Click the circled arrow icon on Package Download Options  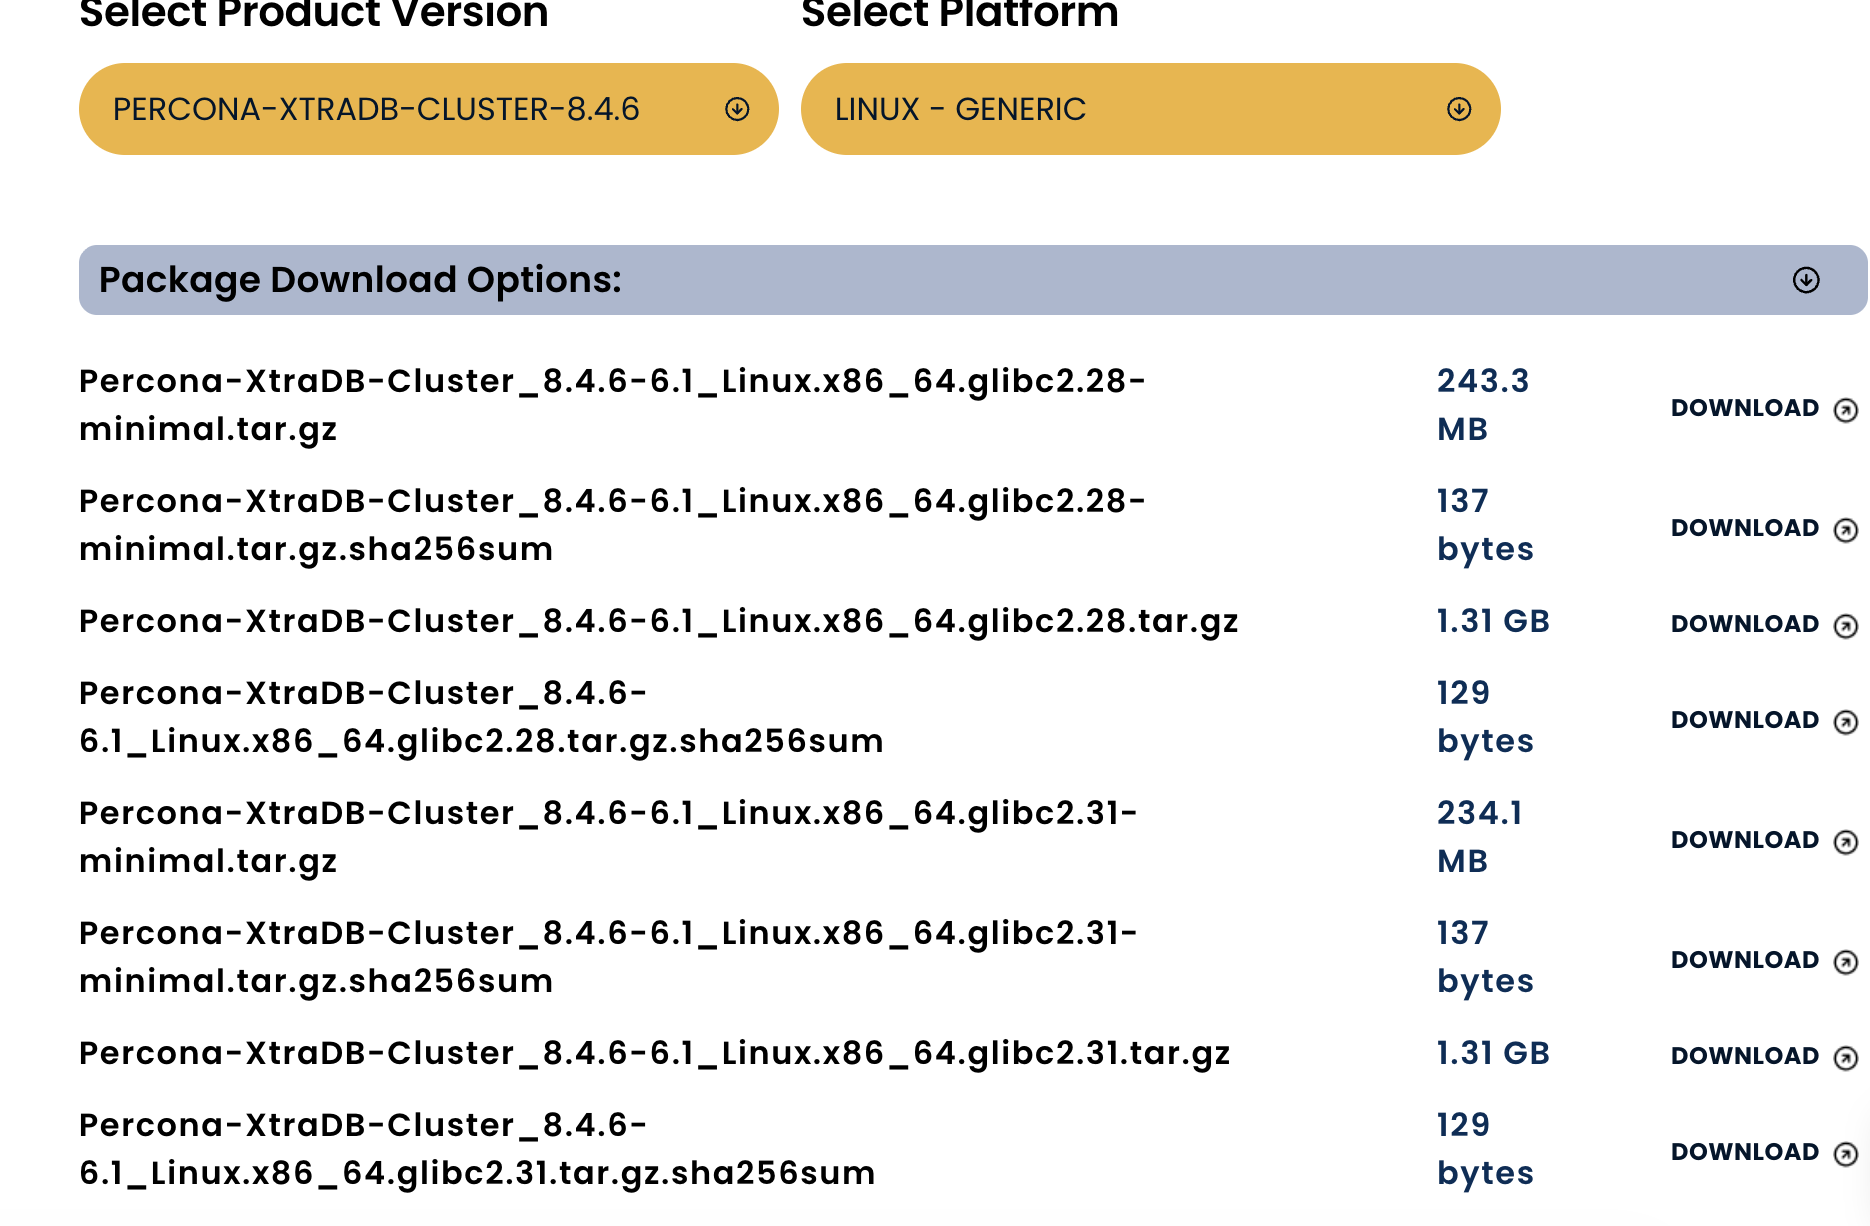point(1806,280)
